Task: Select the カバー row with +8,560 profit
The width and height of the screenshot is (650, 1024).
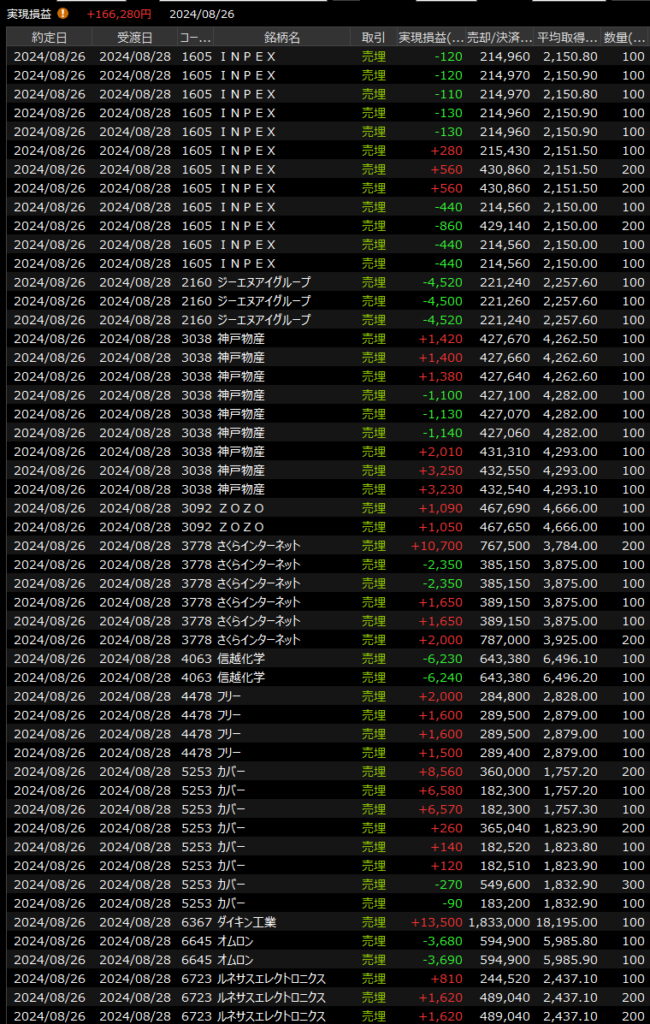Action: (325, 772)
